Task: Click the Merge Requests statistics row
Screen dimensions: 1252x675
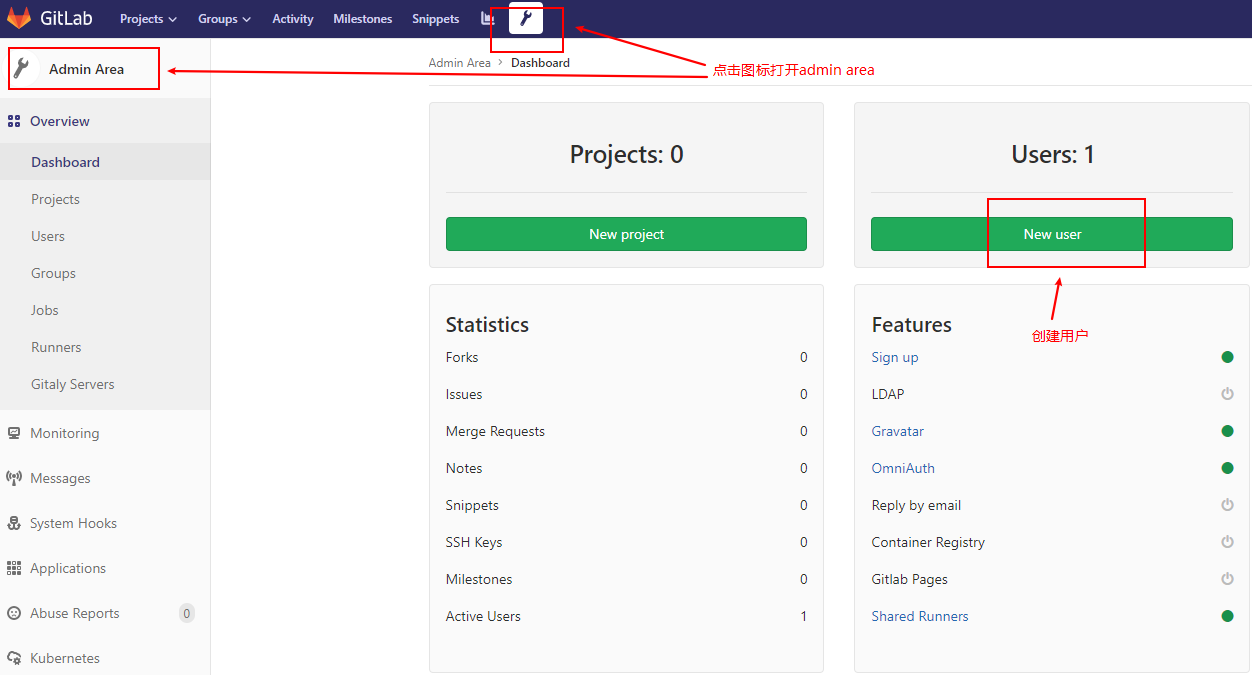Action: 626,431
